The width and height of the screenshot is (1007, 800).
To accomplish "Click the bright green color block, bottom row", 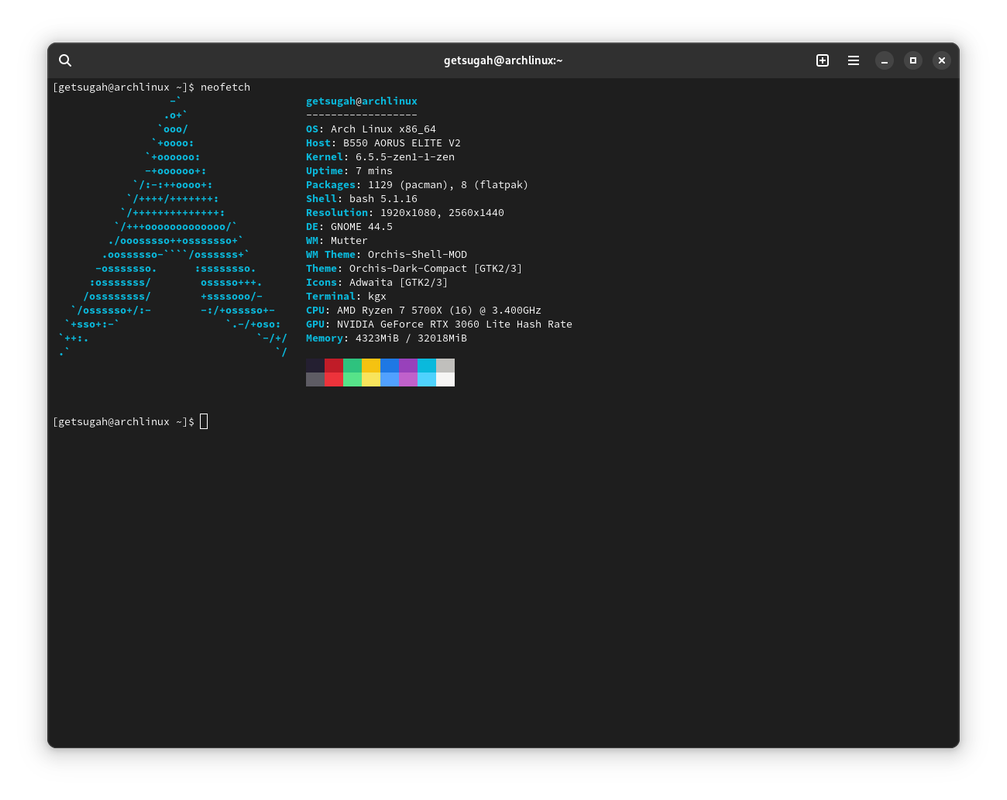I will pyautogui.click(x=353, y=379).
